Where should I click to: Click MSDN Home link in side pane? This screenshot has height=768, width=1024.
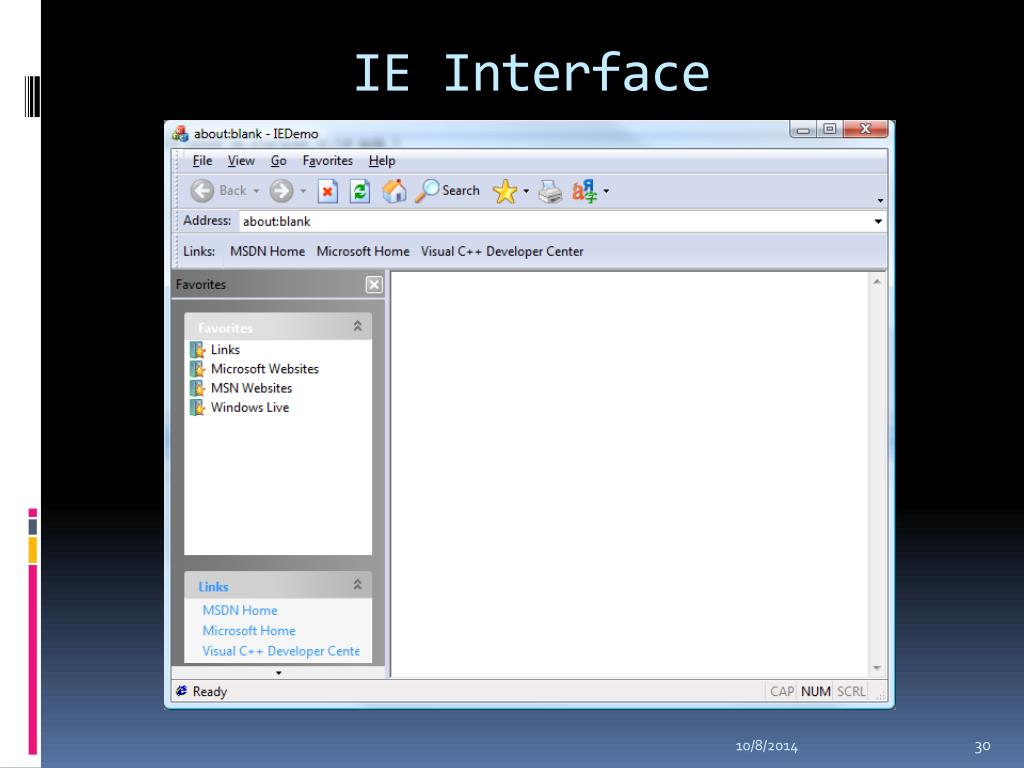click(x=240, y=611)
